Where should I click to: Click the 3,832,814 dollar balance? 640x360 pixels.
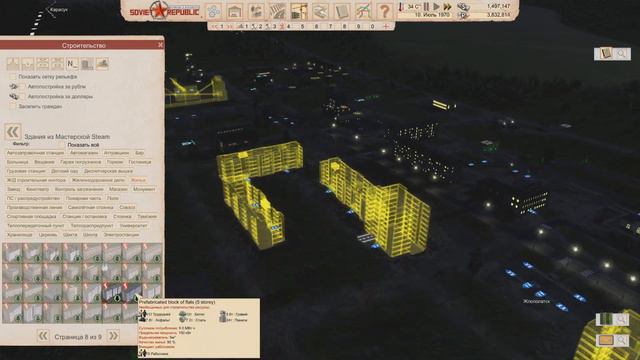coord(498,15)
